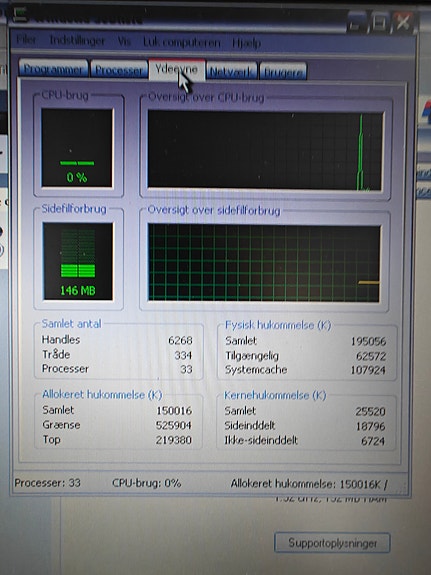431x575 pixels.
Task: Click the Supportoplysninger button
Action: pyautogui.click(x=332, y=543)
